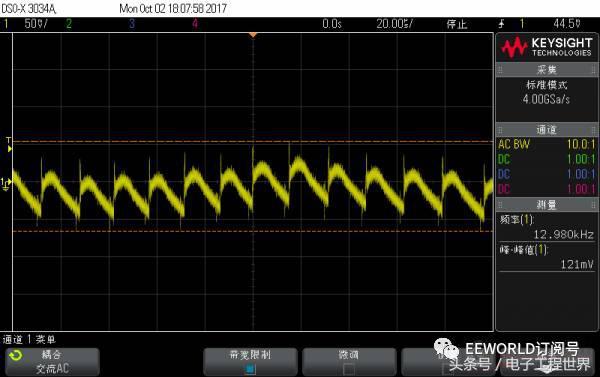Expand the 通道 channel panel header
The width and height of the screenshot is (600, 377).
[546, 130]
